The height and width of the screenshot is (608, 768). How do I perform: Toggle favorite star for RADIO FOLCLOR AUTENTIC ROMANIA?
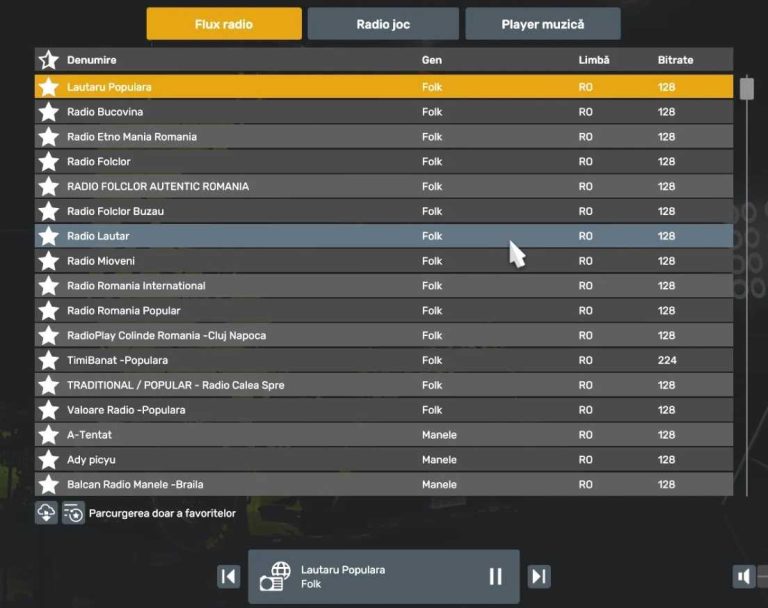coord(49,187)
